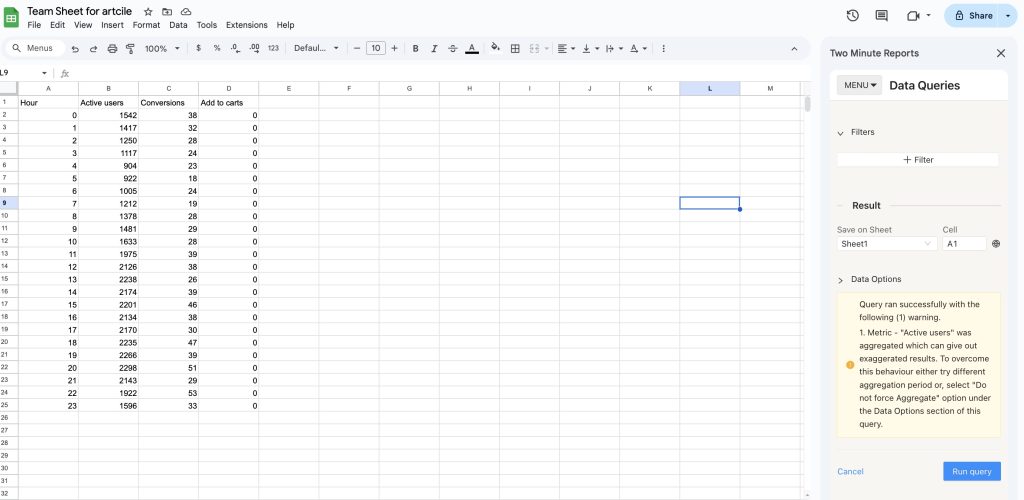This screenshot has height=500, width=1024.
Task: Open the text color picker
Action: [x=471, y=48]
